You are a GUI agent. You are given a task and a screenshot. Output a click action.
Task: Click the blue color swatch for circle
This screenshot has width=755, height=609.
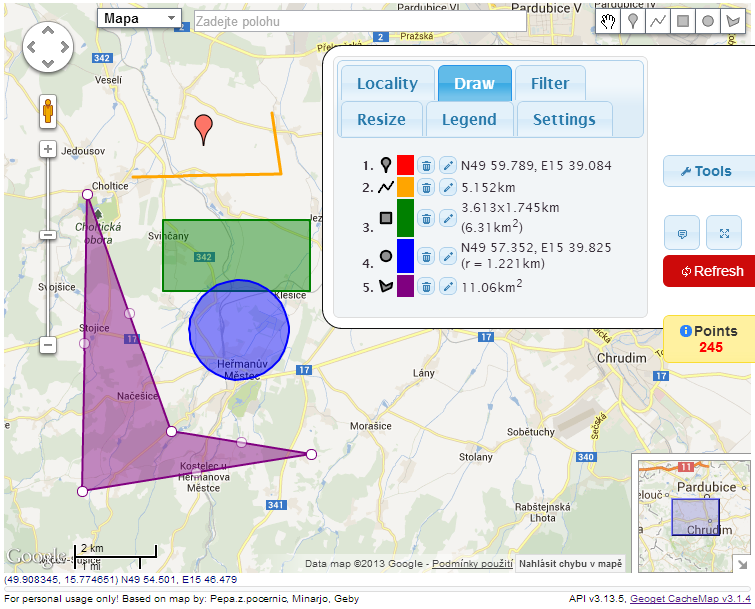click(405, 256)
